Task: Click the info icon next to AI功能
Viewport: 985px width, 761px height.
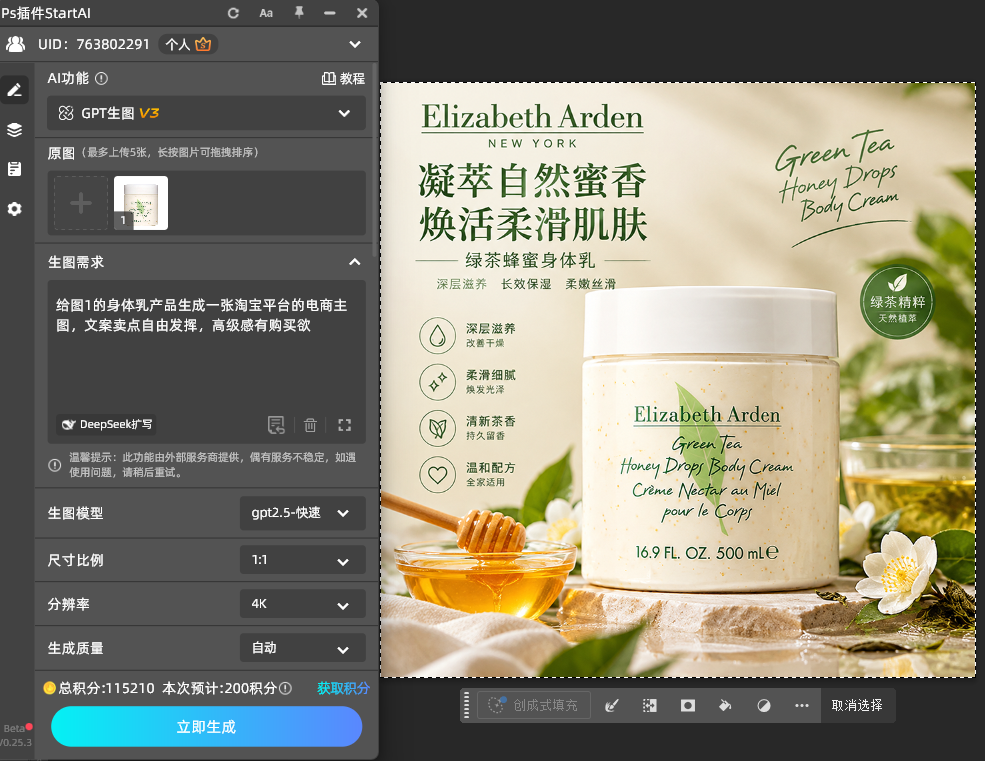Action: pos(101,79)
